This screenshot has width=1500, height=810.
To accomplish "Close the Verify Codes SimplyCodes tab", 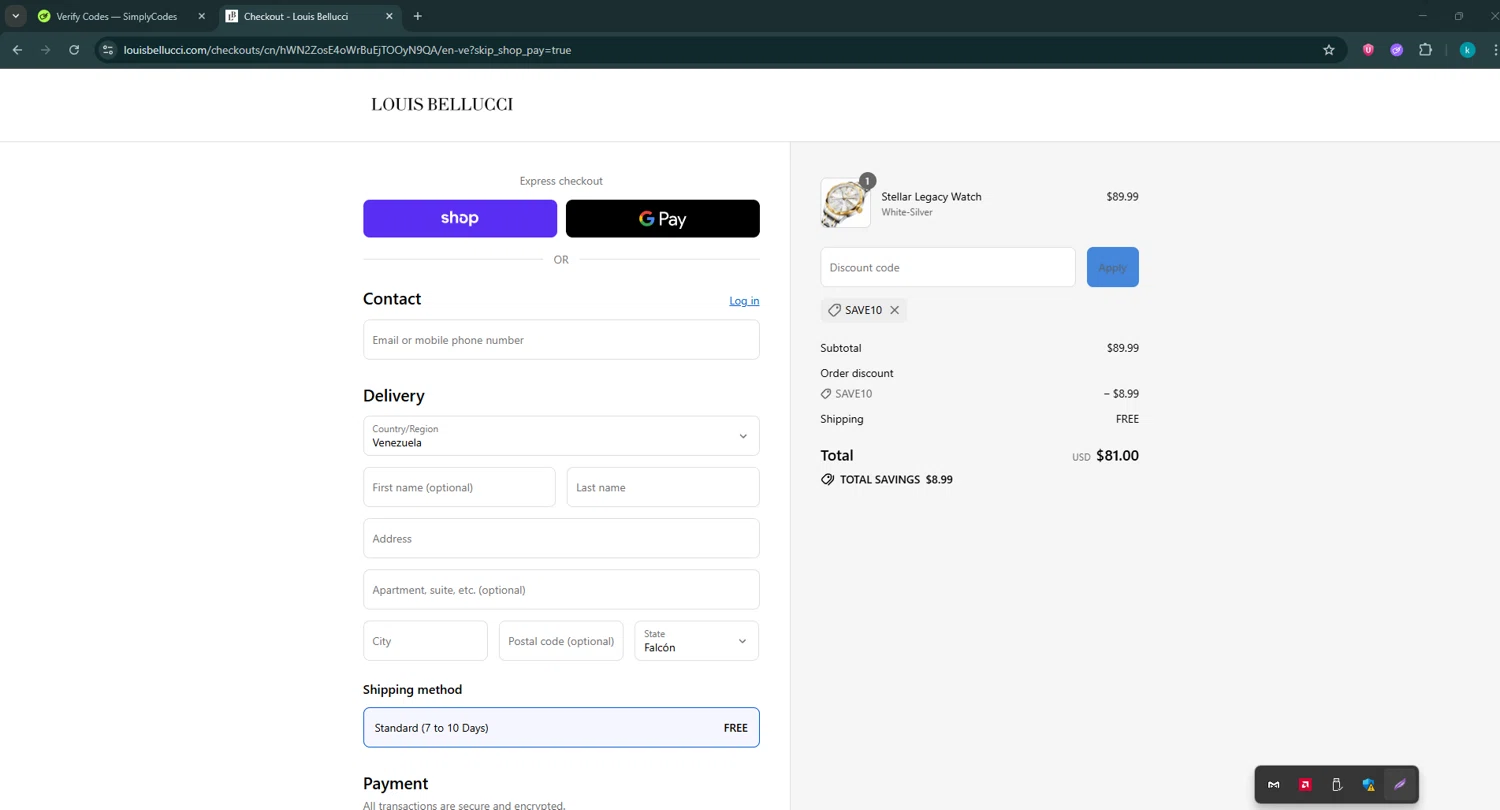I will [201, 16].
